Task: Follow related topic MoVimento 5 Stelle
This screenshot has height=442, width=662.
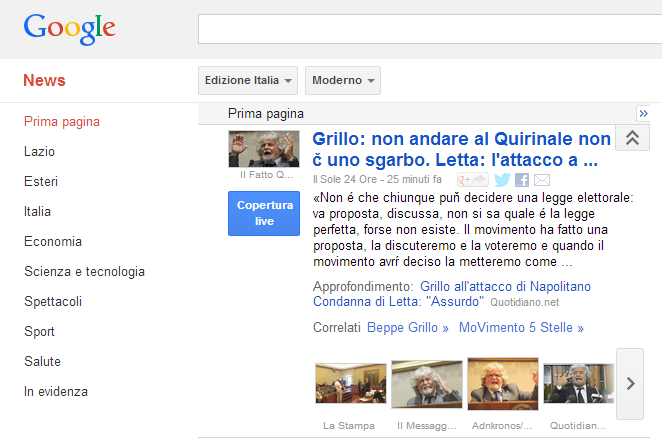Action: 521,328
